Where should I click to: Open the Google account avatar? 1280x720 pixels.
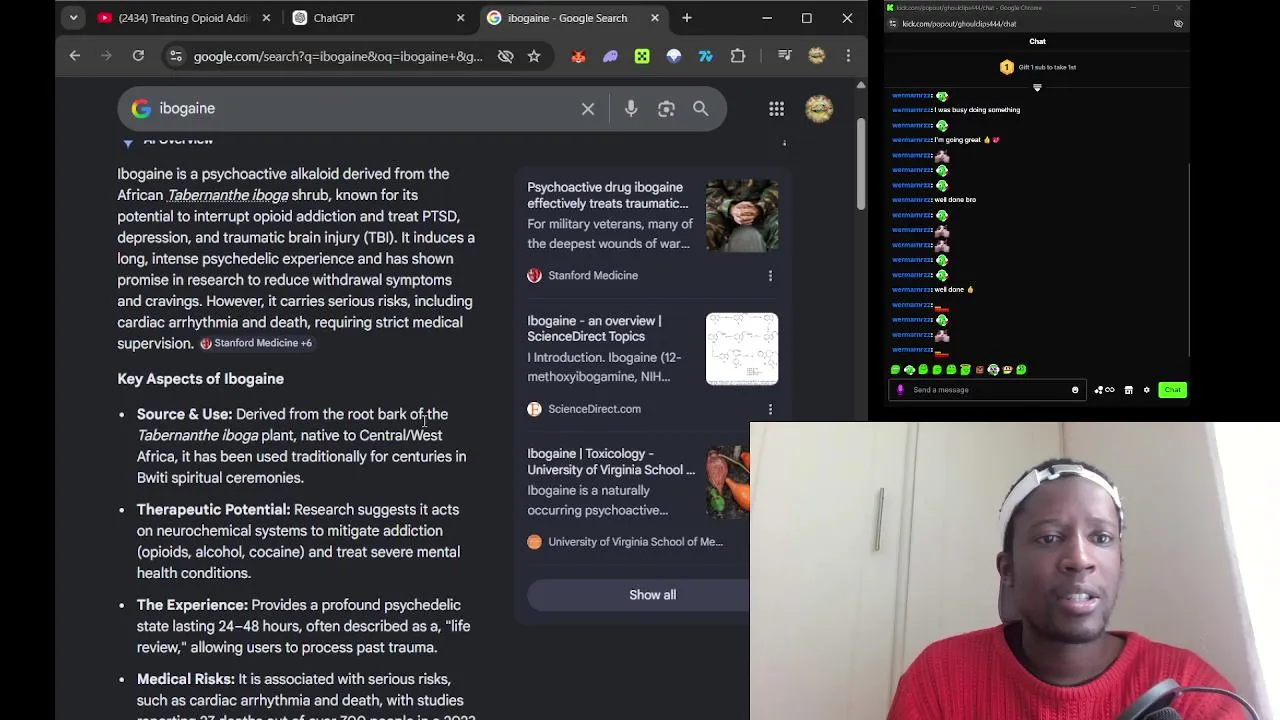819,108
